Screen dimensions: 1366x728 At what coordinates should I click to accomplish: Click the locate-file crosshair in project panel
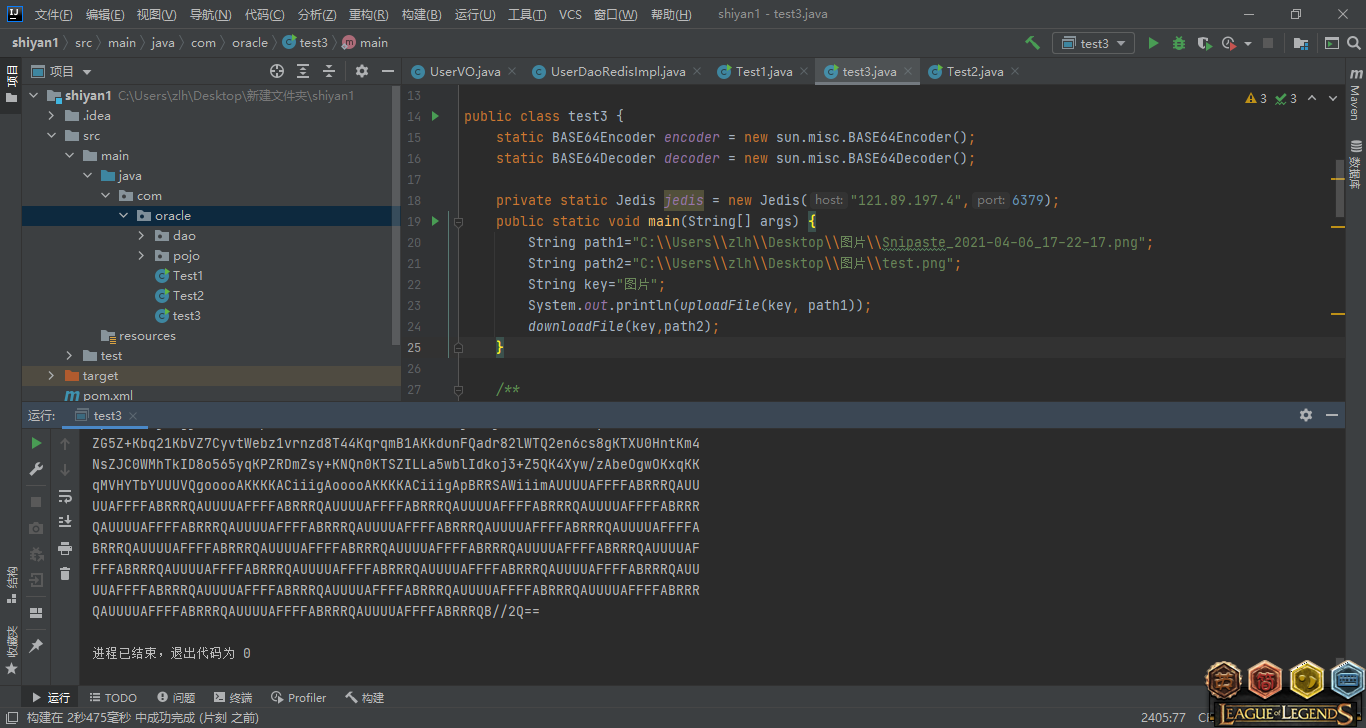coord(277,71)
